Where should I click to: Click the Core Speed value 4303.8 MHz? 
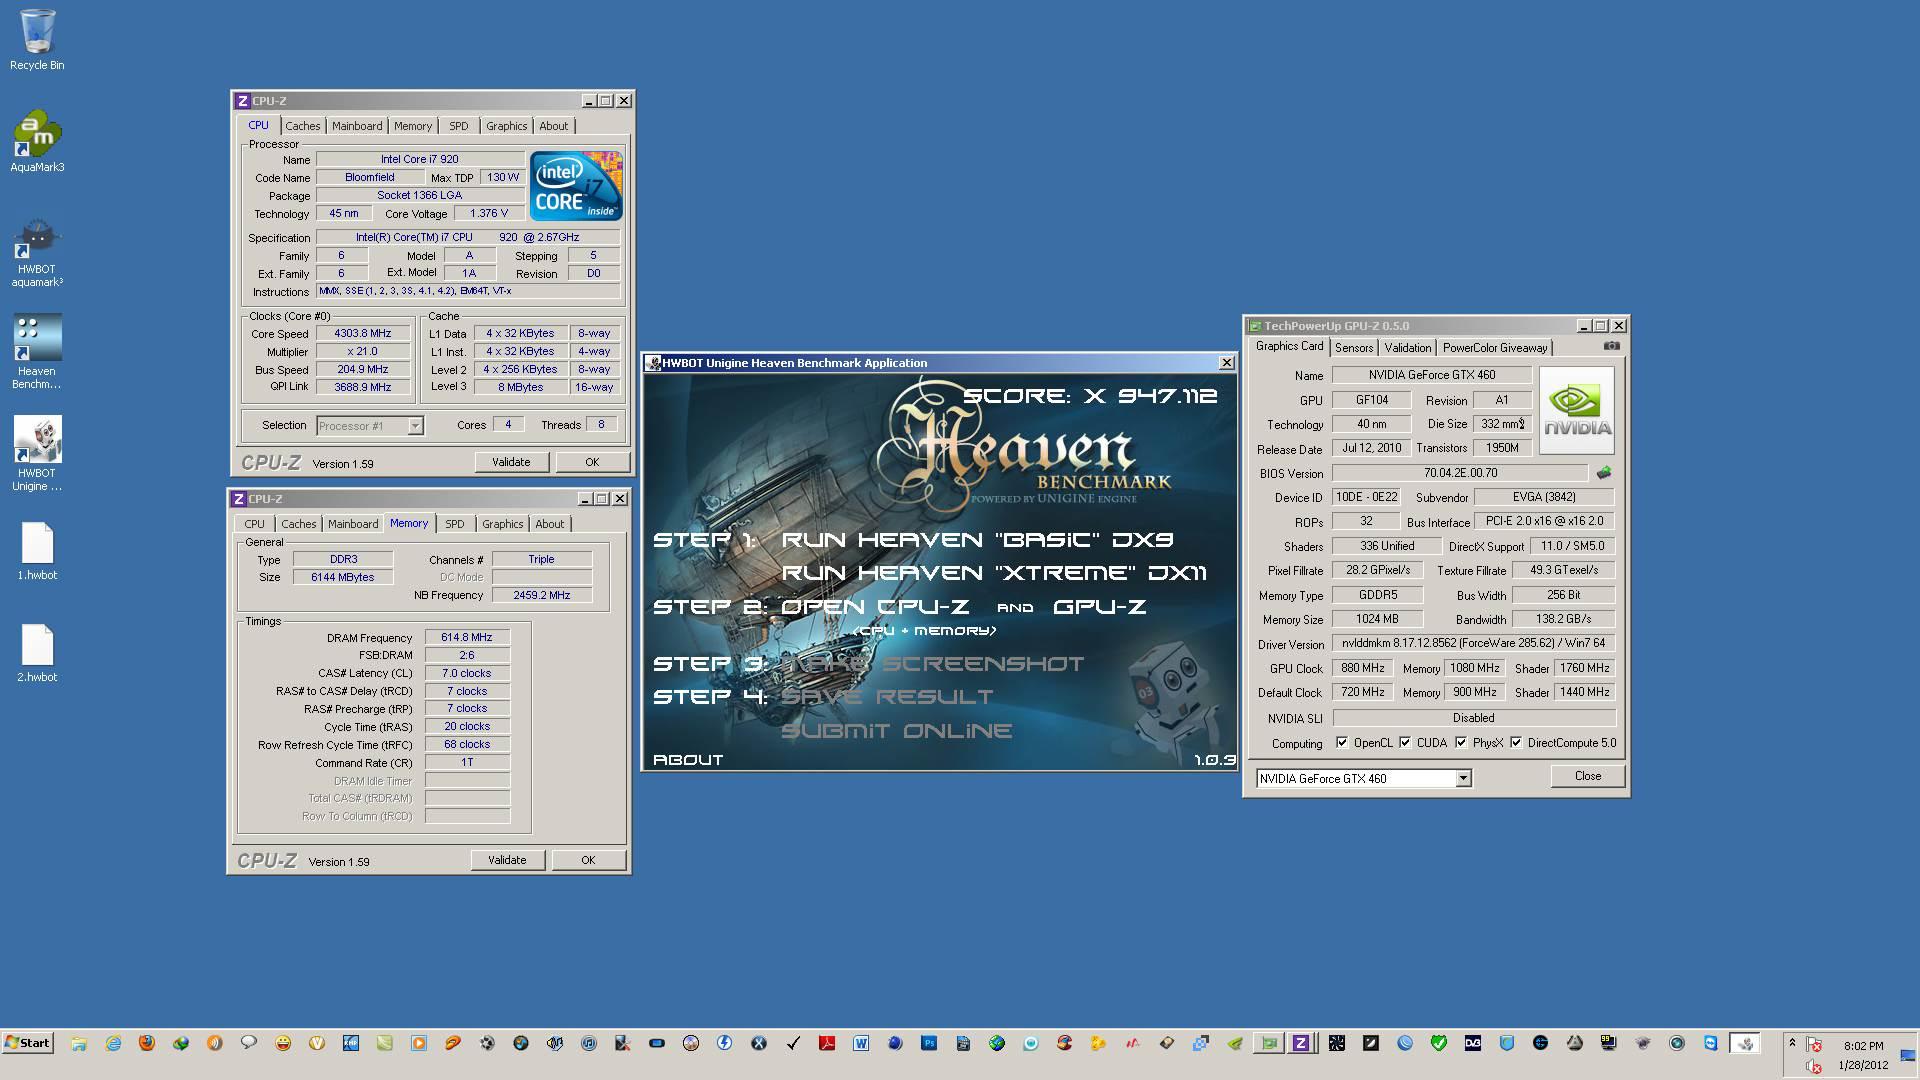pos(363,334)
